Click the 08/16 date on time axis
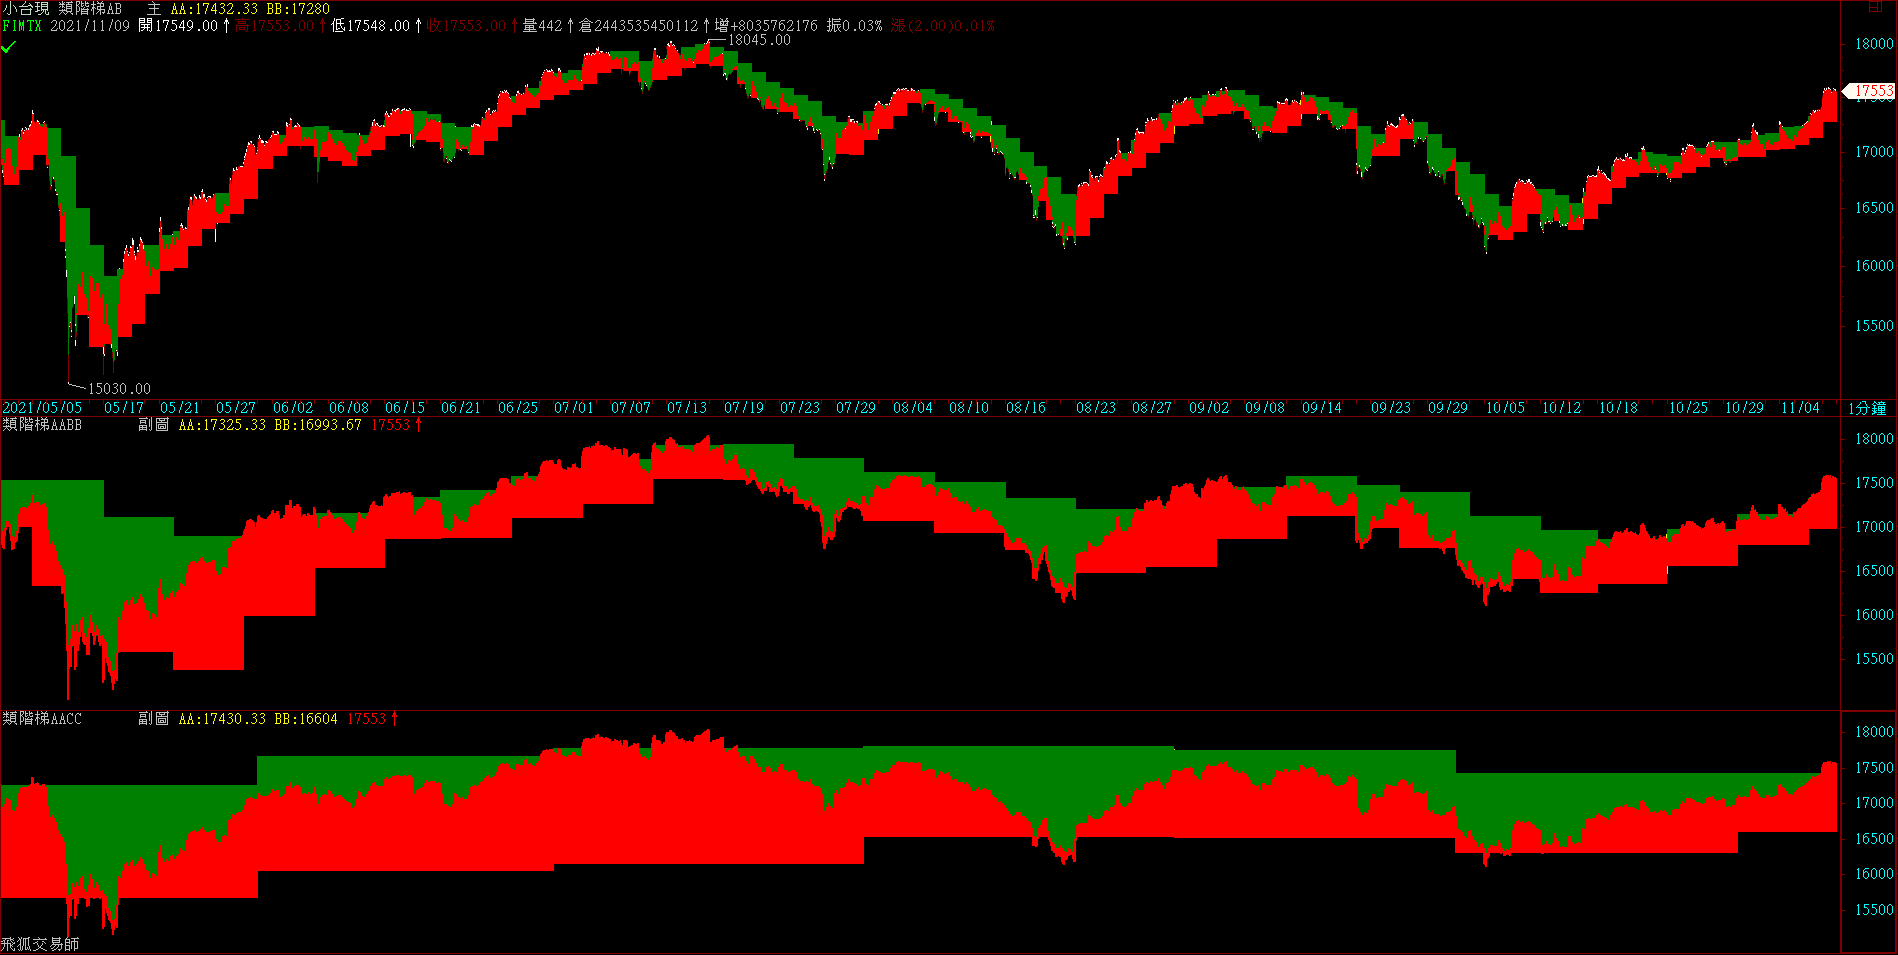The height and width of the screenshot is (955, 1898). (1026, 408)
